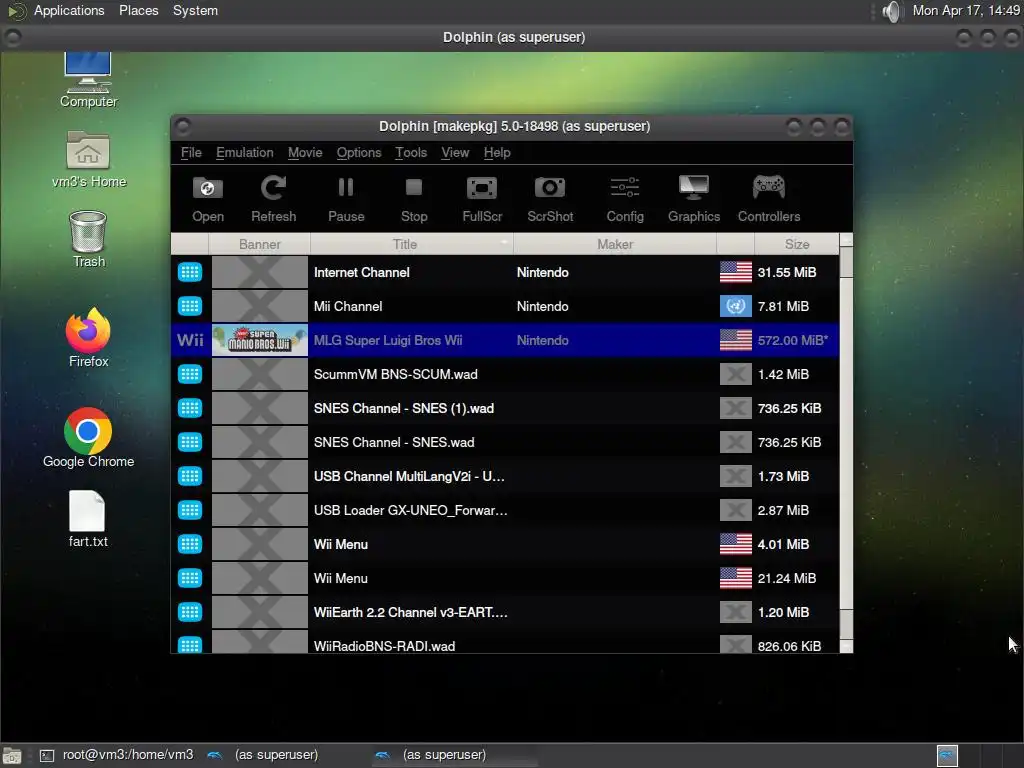Open the Movie menu
The width and height of the screenshot is (1024, 768).
(305, 152)
